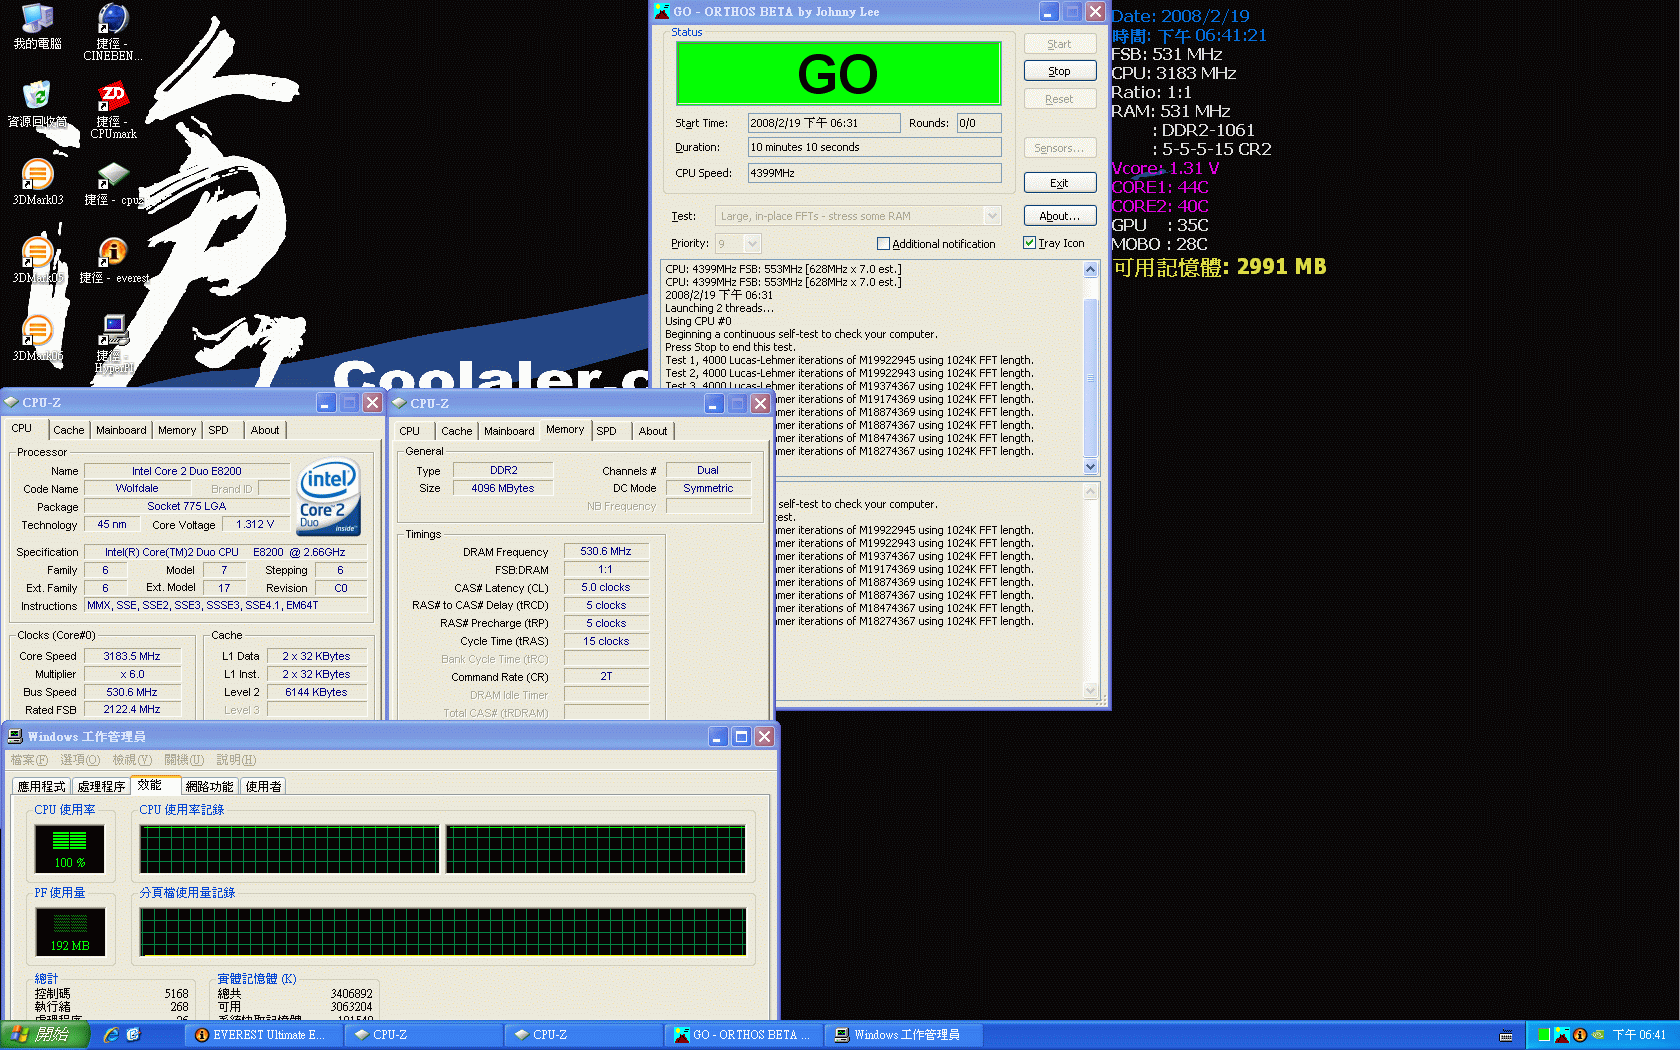Launch the CPUmark shortcut with red ZD logo
The image size is (1680, 1050).
[113, 110]
